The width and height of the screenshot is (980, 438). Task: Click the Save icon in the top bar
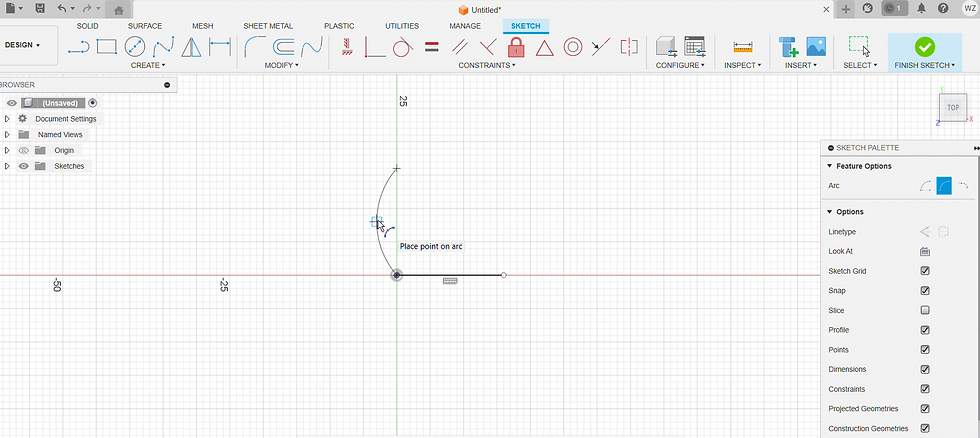tap(40, 9)
